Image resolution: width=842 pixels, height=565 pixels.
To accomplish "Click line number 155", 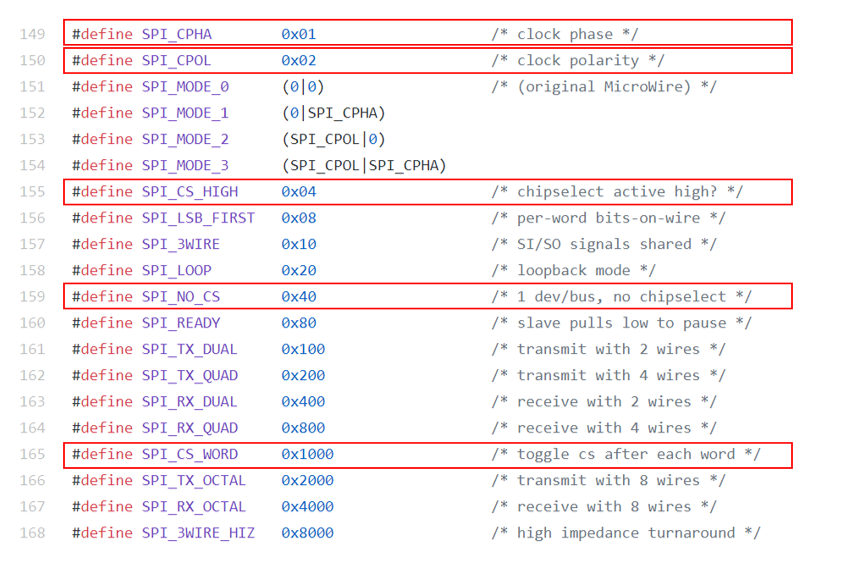I will [32, 192].
